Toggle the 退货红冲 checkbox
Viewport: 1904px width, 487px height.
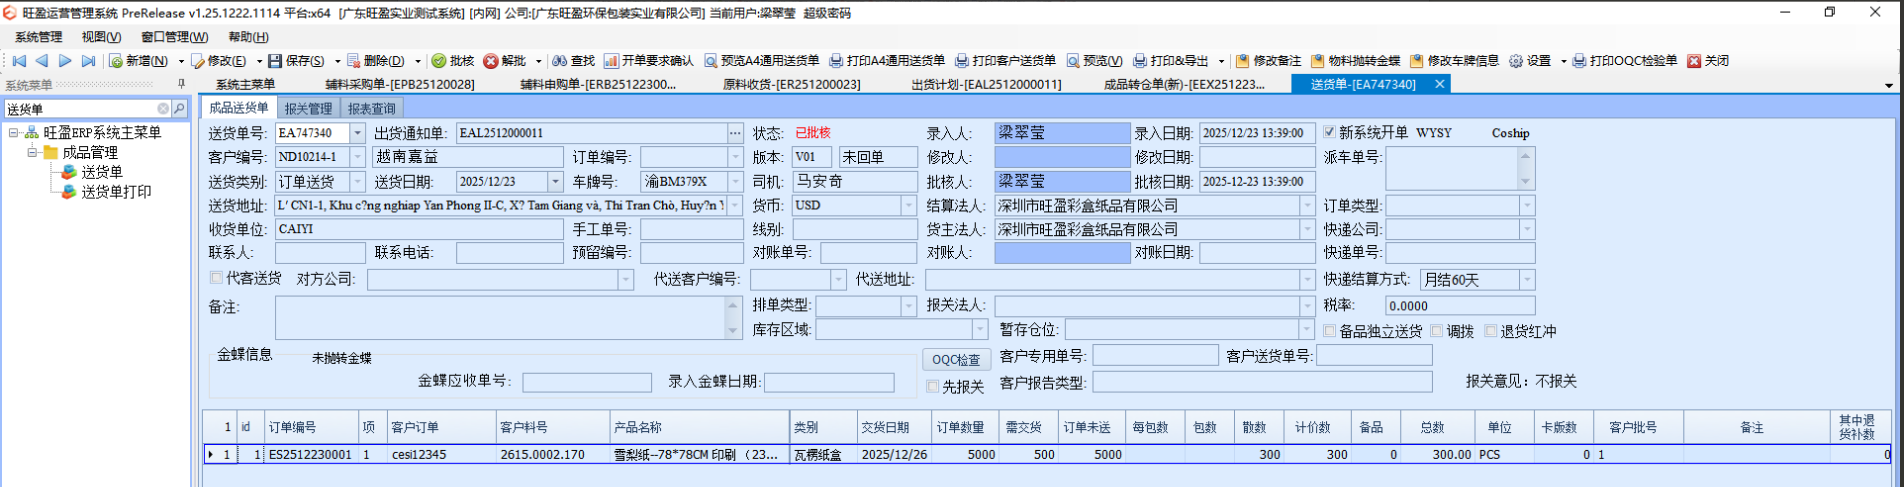(1491, 331)
